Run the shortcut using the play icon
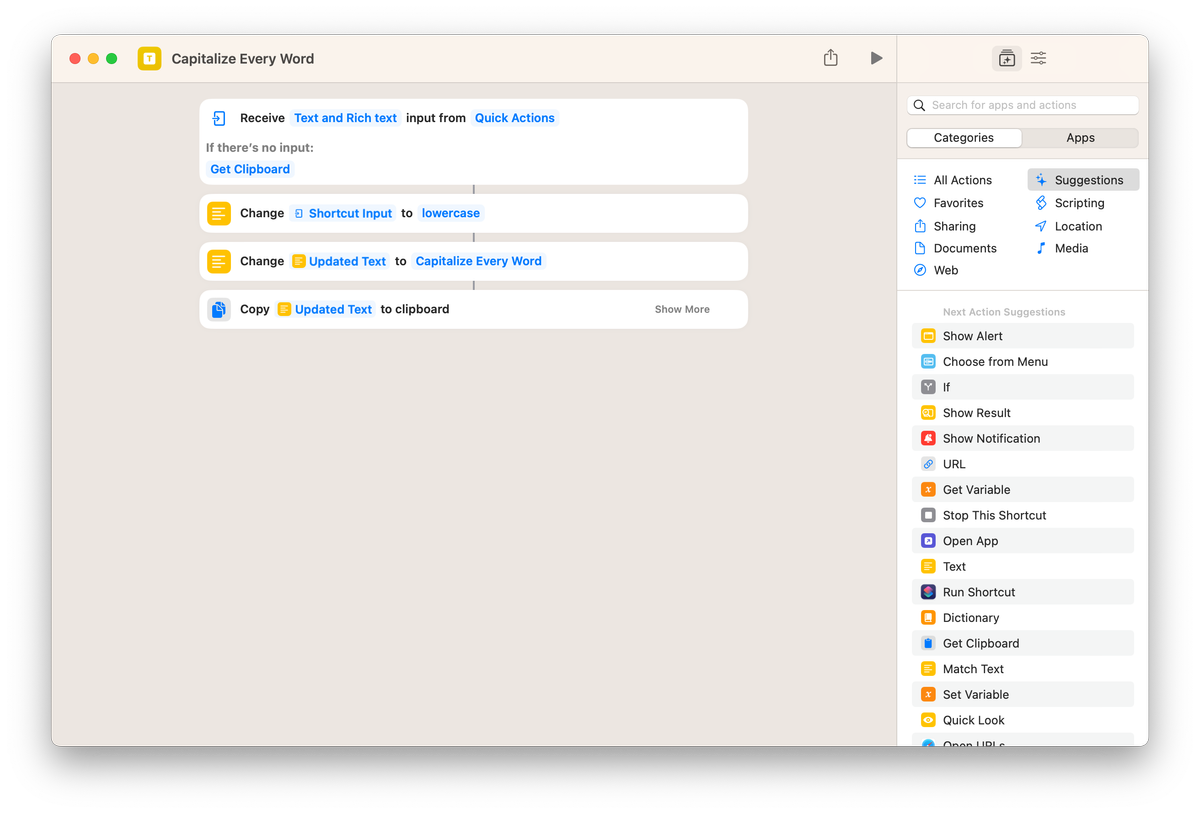 (877, 58)
